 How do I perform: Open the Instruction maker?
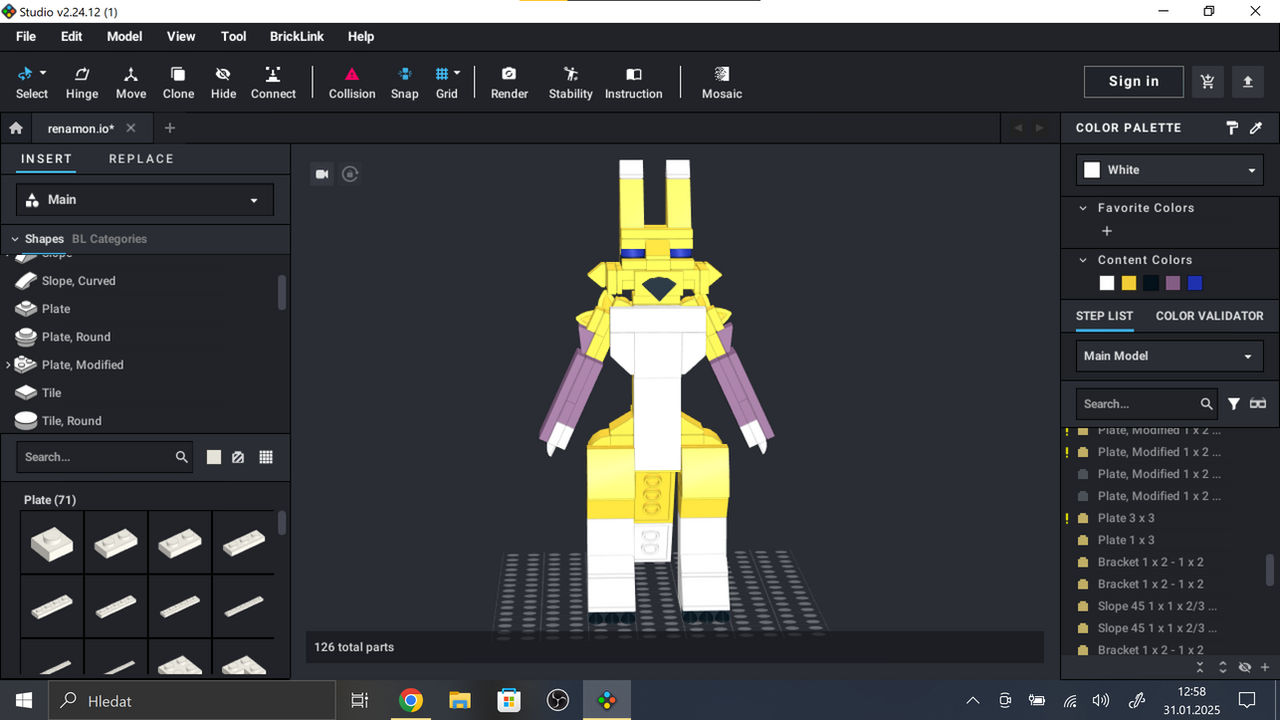pos(633,82)
